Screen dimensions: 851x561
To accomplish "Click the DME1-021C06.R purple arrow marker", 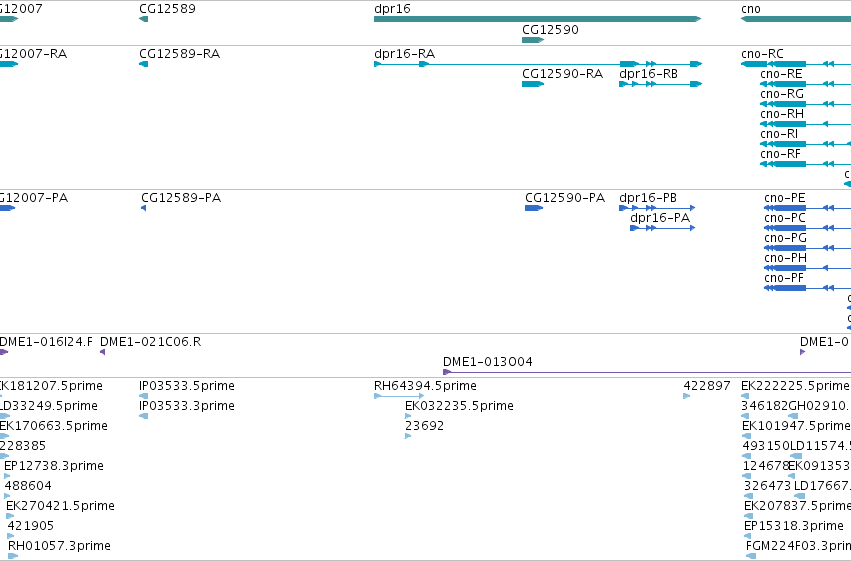I will (x=103, y=352).
